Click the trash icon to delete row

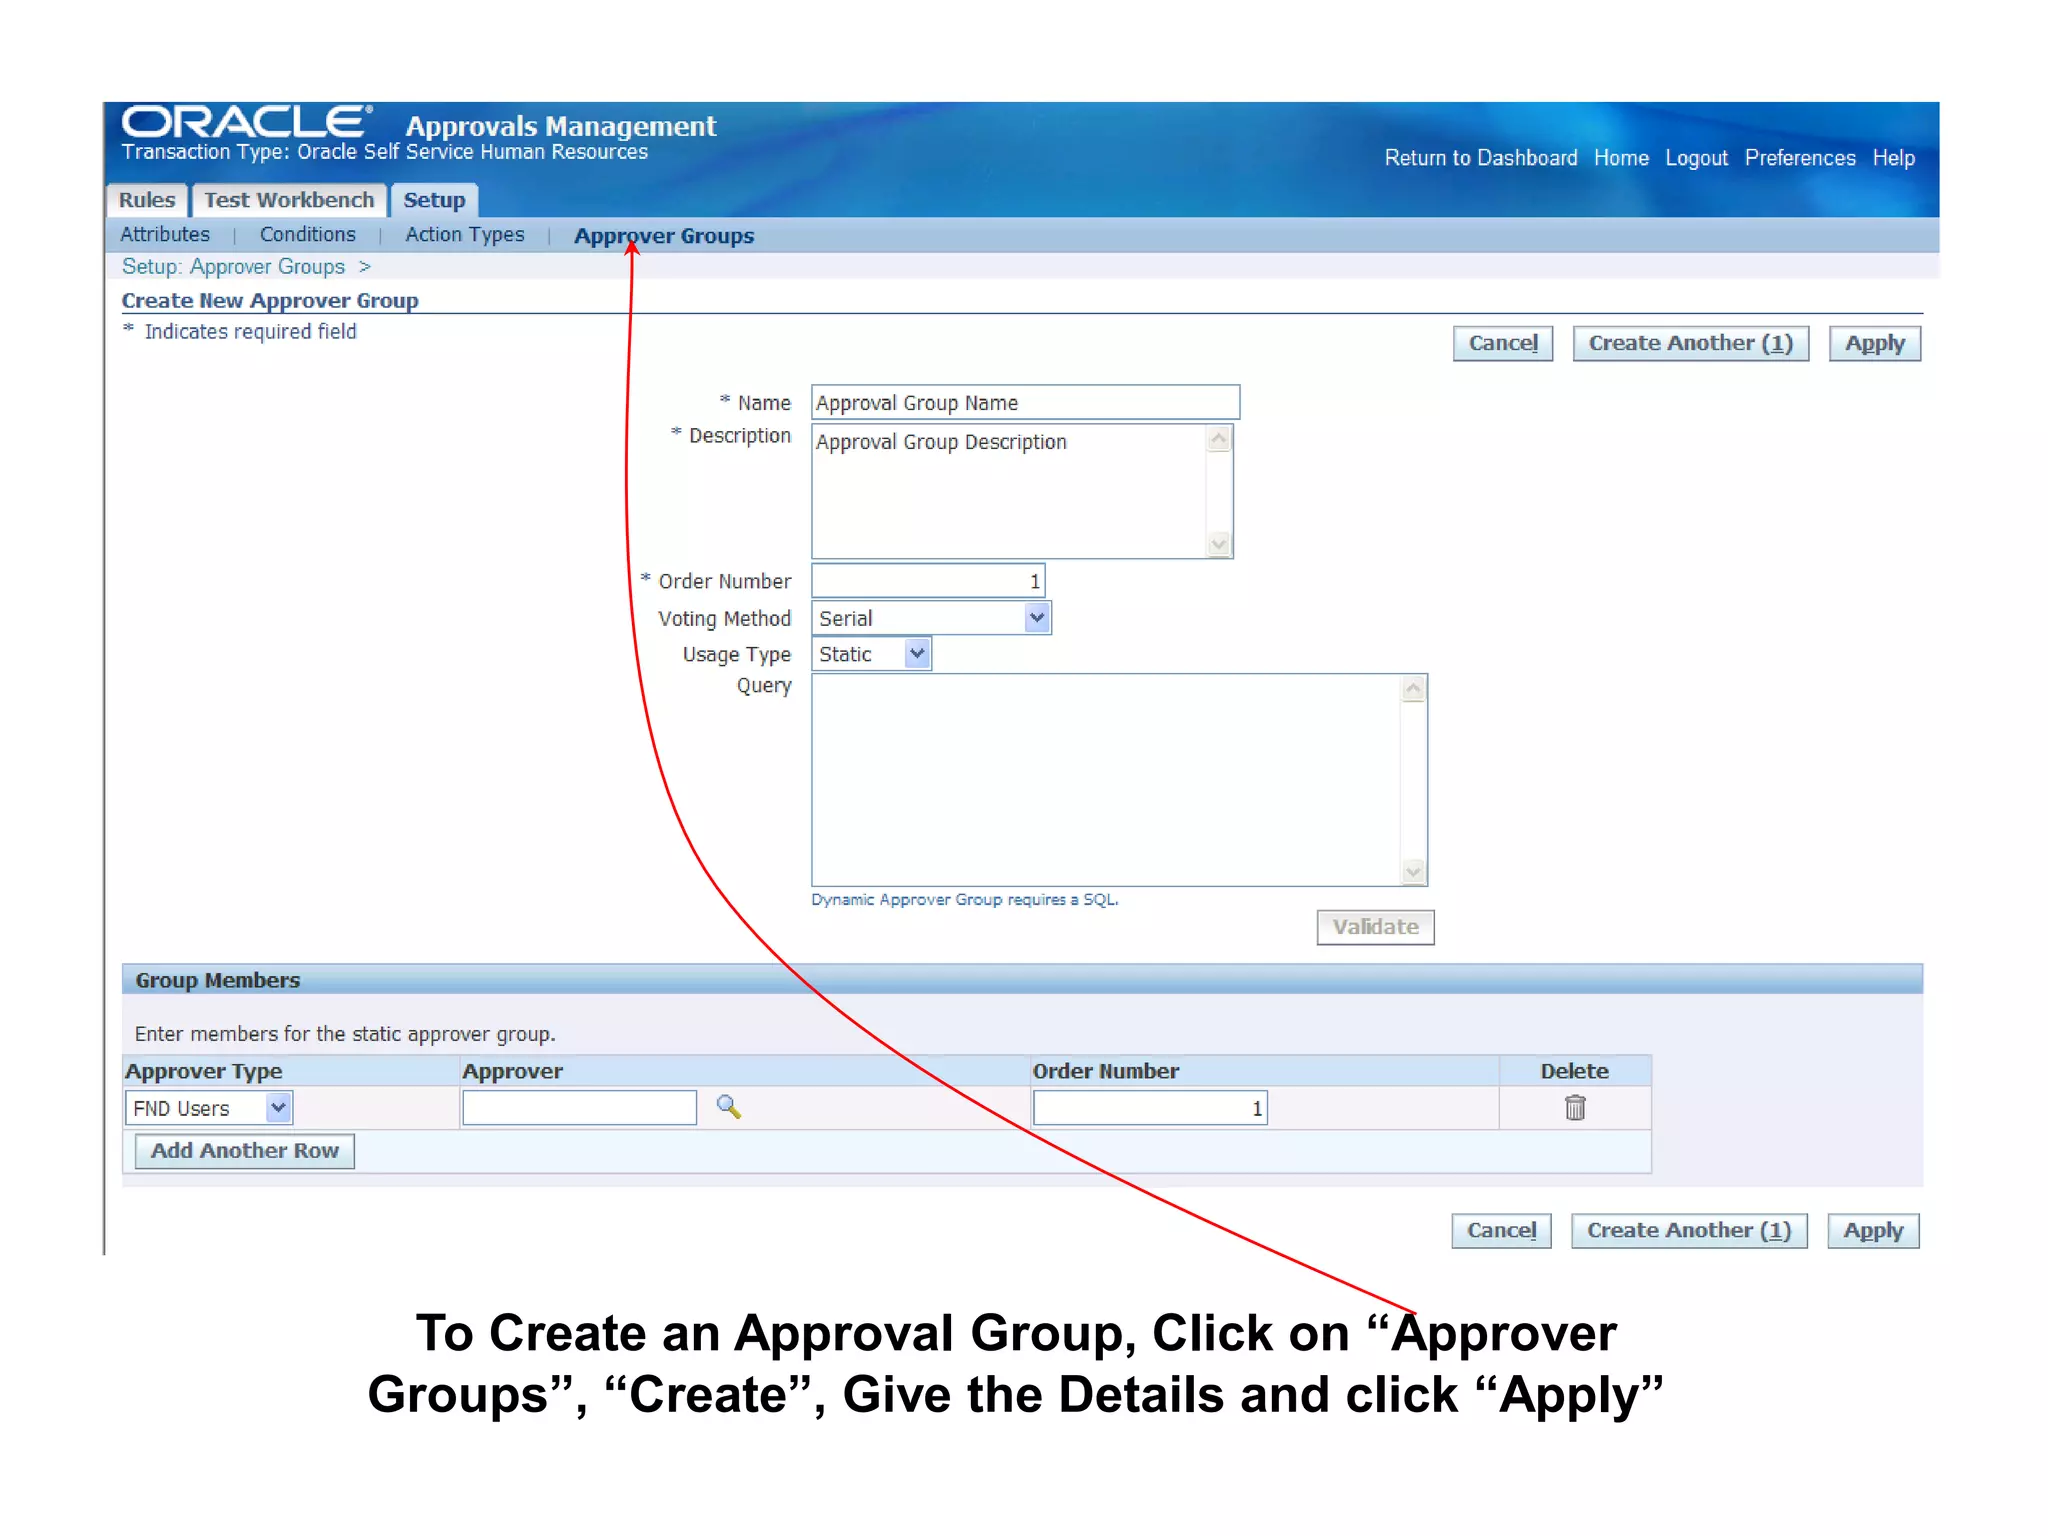tap(1575, 1108)
